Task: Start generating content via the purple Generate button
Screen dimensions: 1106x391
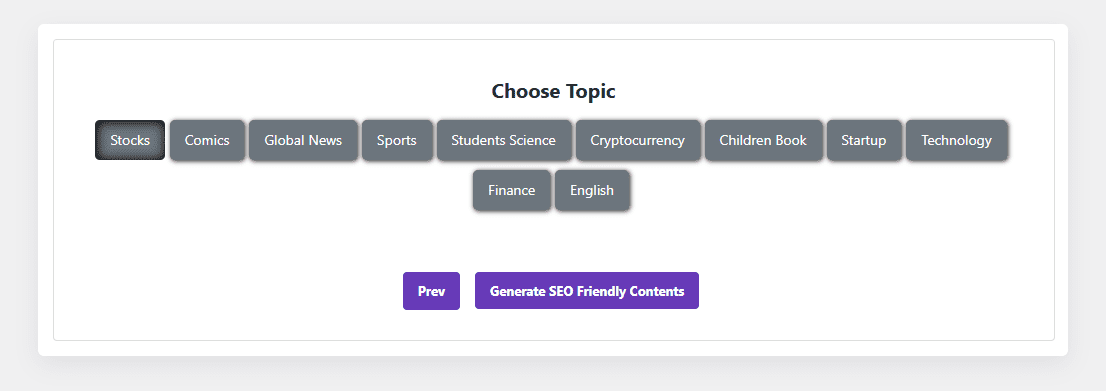Action: click(x=587, y=291)
